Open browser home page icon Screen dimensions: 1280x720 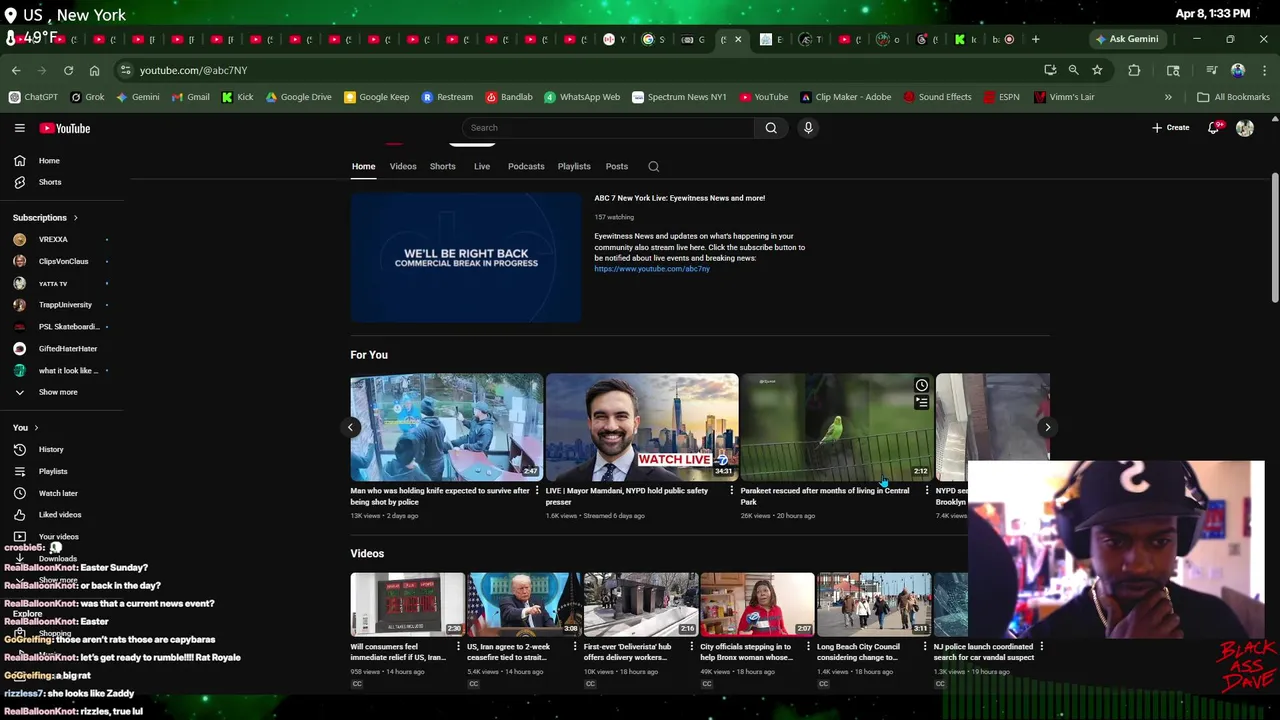click(x=94, y=70)
